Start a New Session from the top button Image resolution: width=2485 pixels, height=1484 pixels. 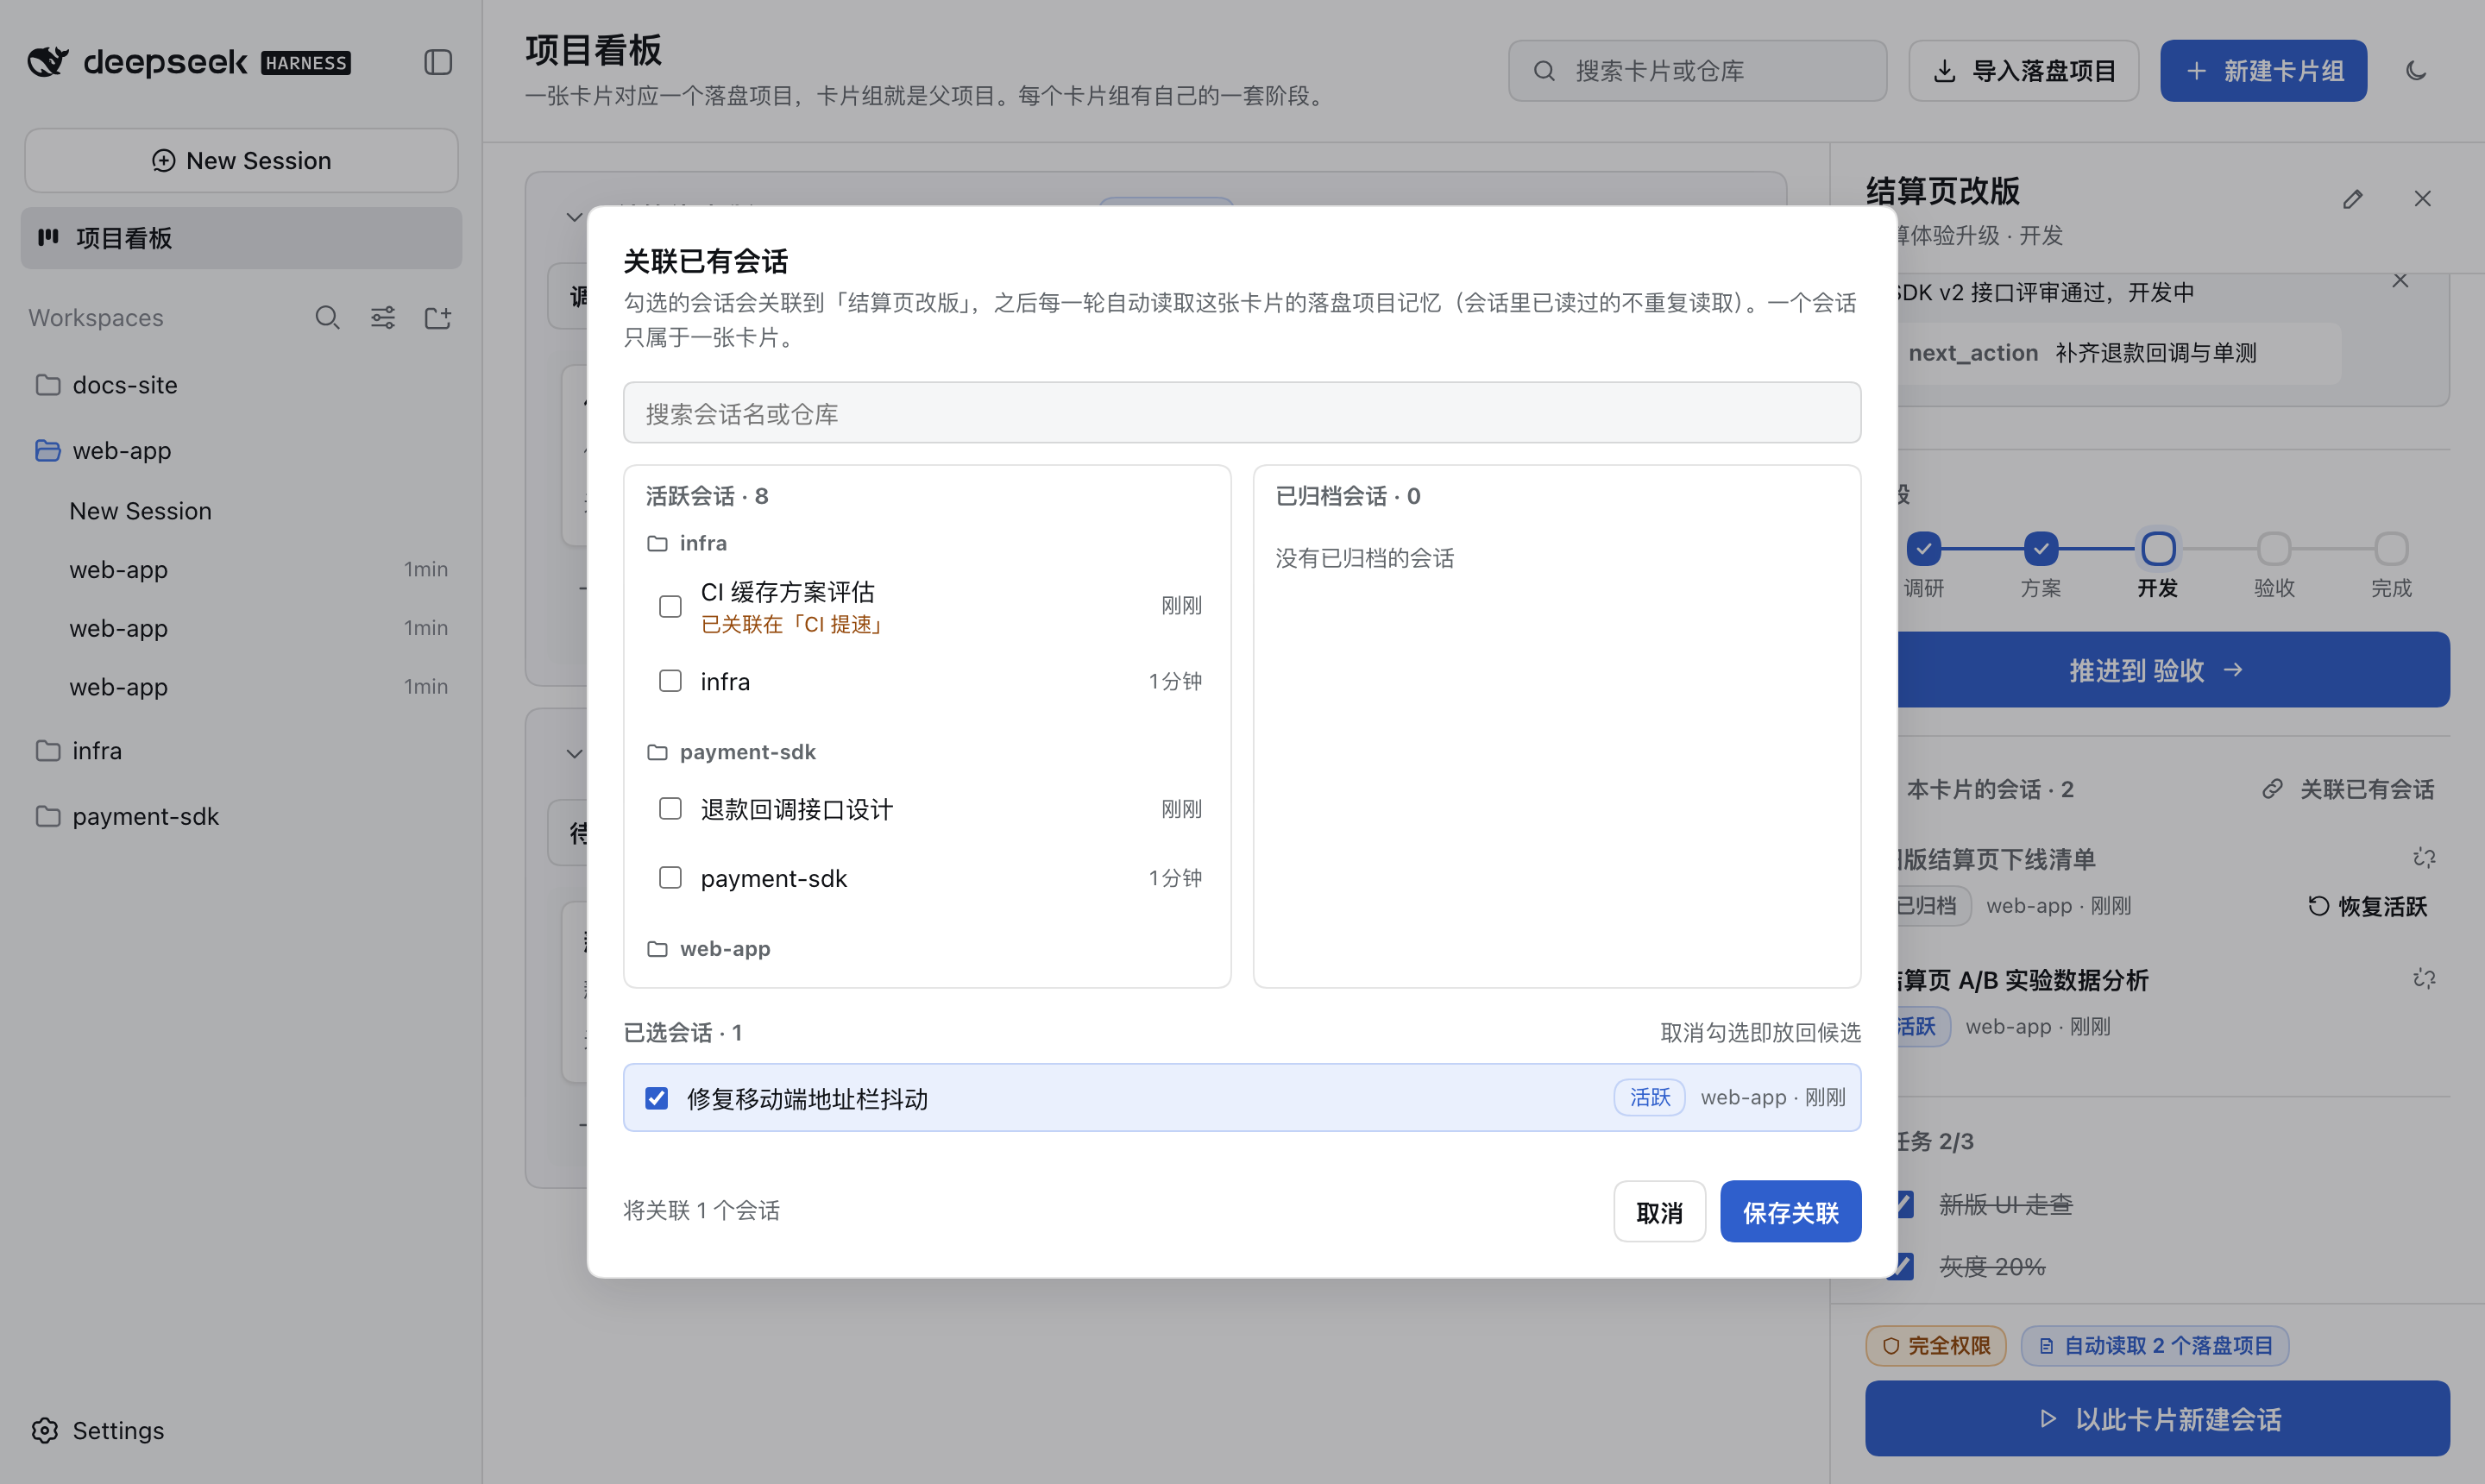pos(241,160)
